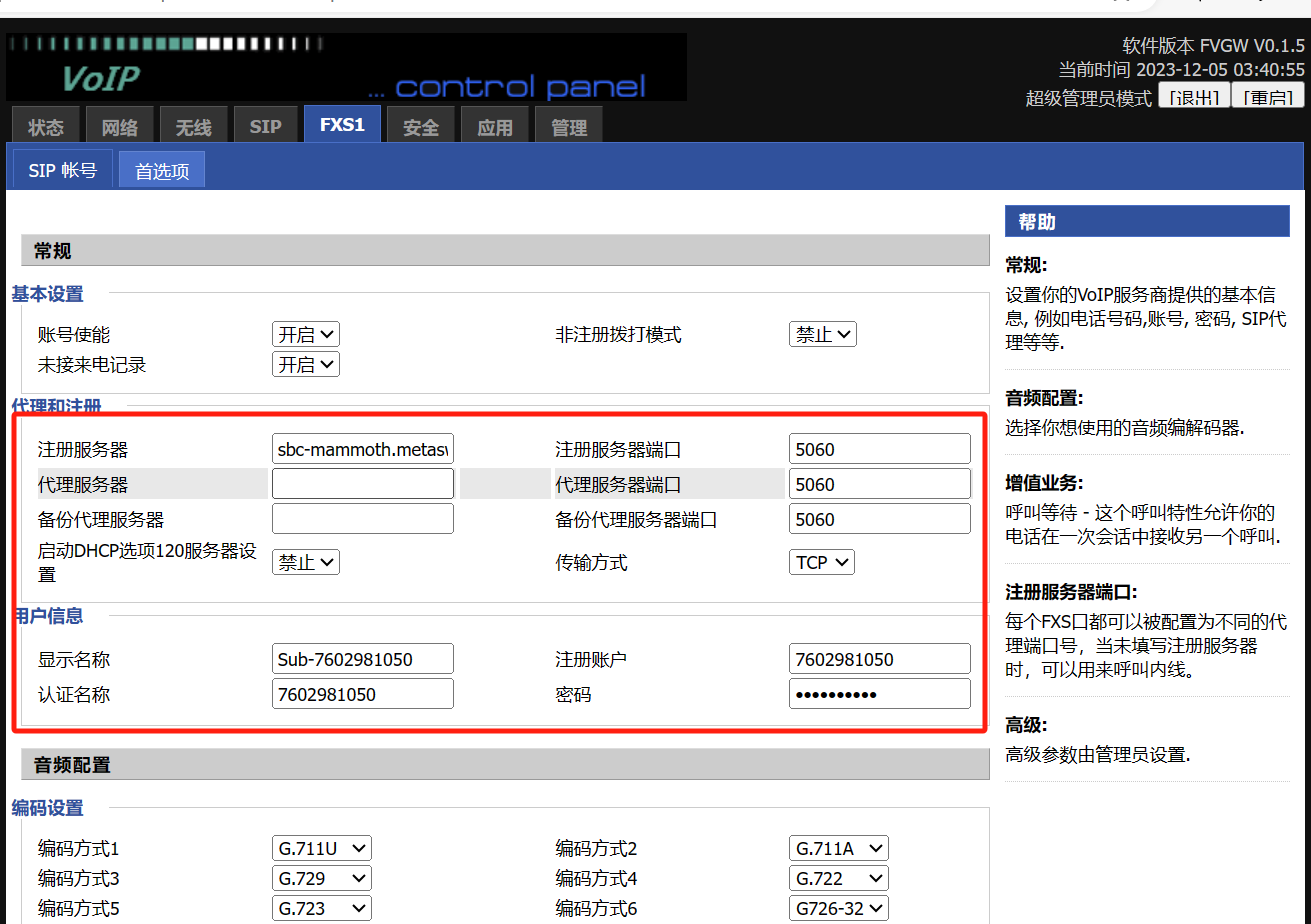
Task: Open the 安全 tab
Action: tap(421, 127)
